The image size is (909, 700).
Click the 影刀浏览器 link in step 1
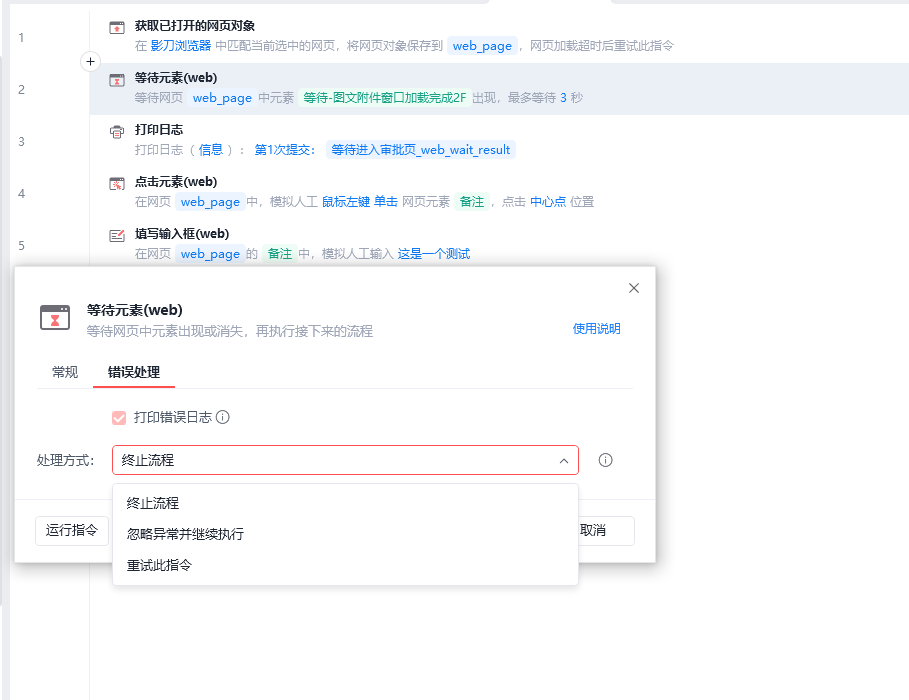pyautogui.click(x=180, y=46)
